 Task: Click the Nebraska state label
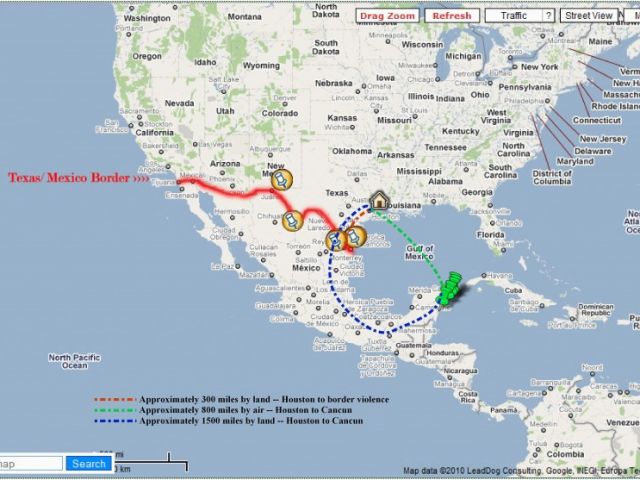333,83
